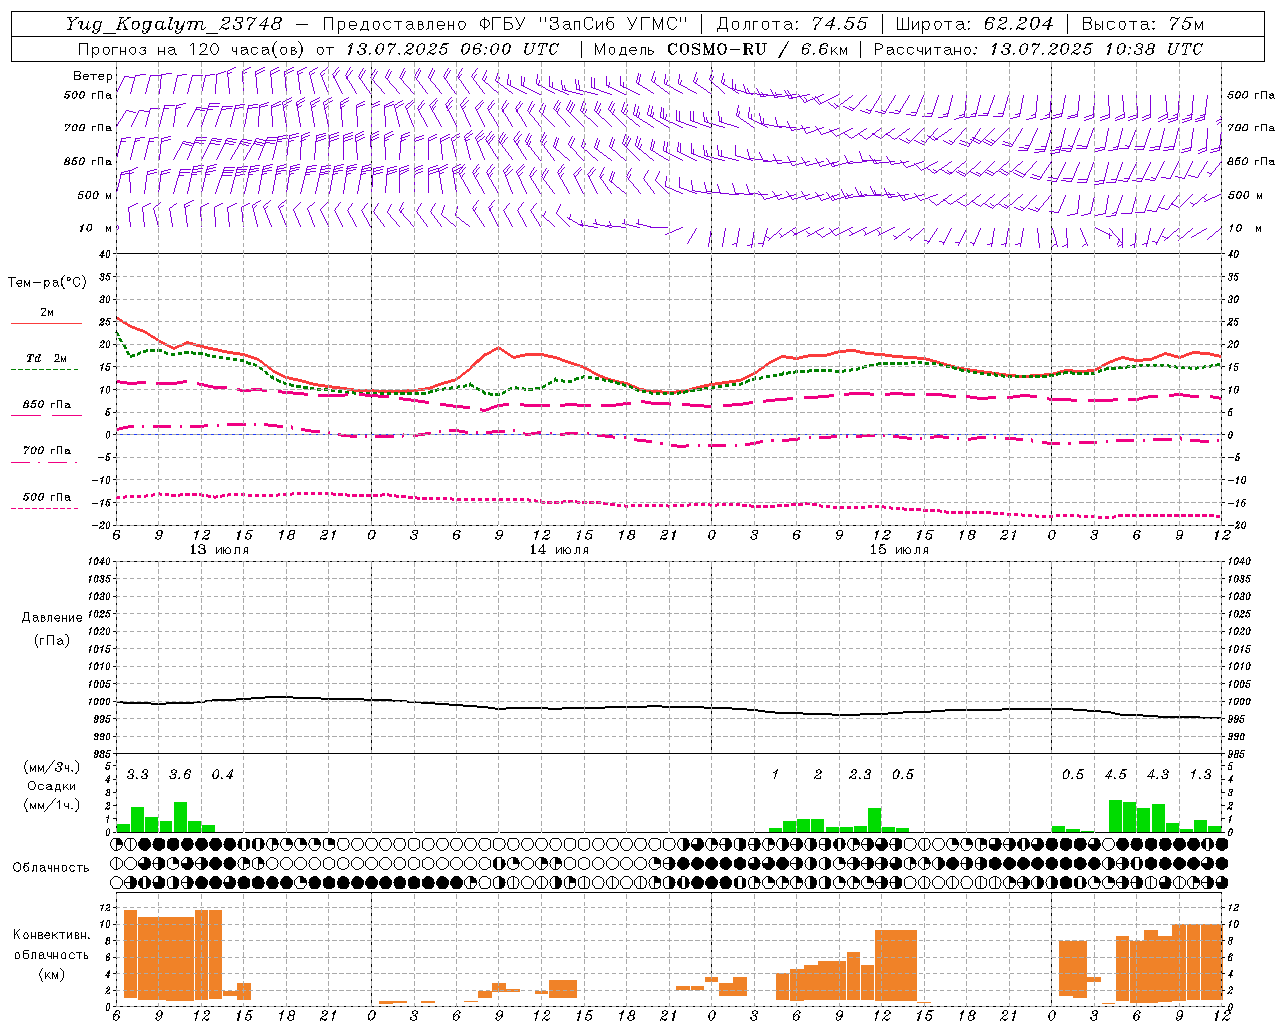Image resolution: width=1280 pixels, height=1024 pixels.
Task: Click the '850 гПа' temperature legend entry
Action: point(46,405)
